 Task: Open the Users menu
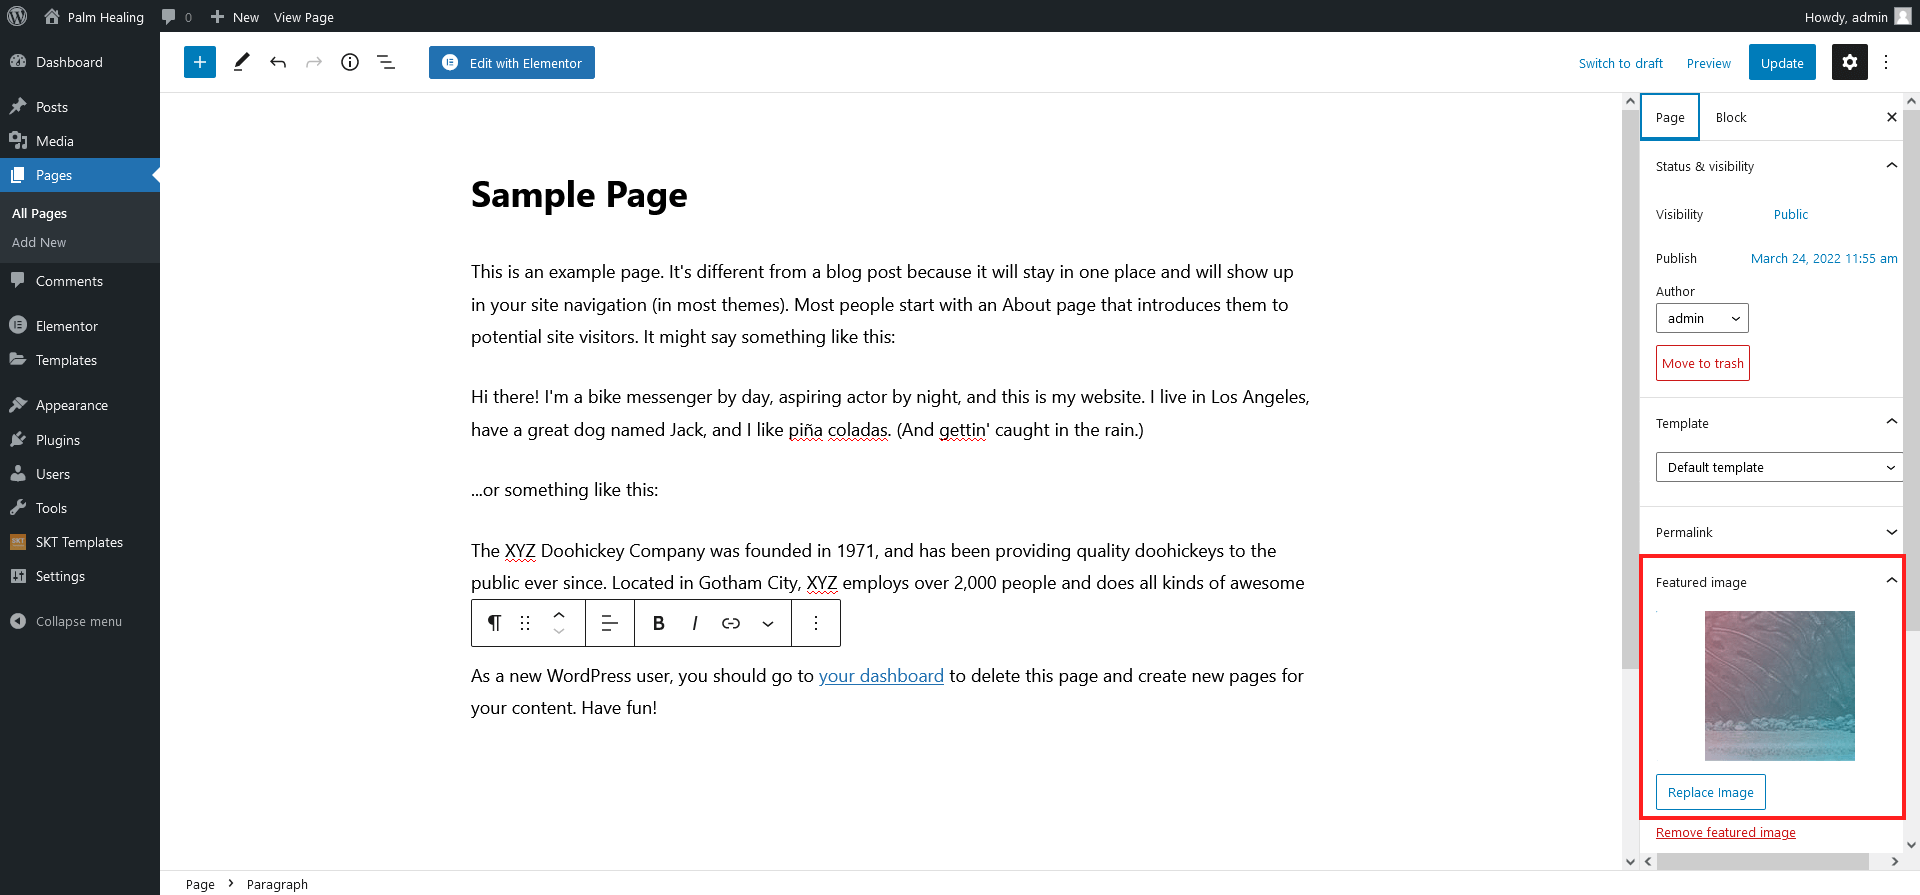pyautogui.click(x=80, y=474)
